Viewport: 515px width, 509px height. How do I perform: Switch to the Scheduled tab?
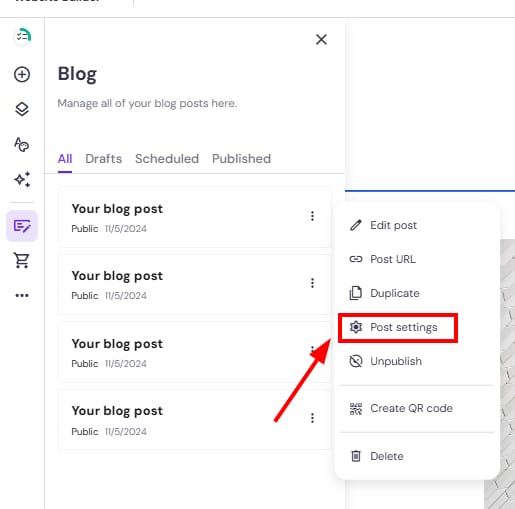167,159
